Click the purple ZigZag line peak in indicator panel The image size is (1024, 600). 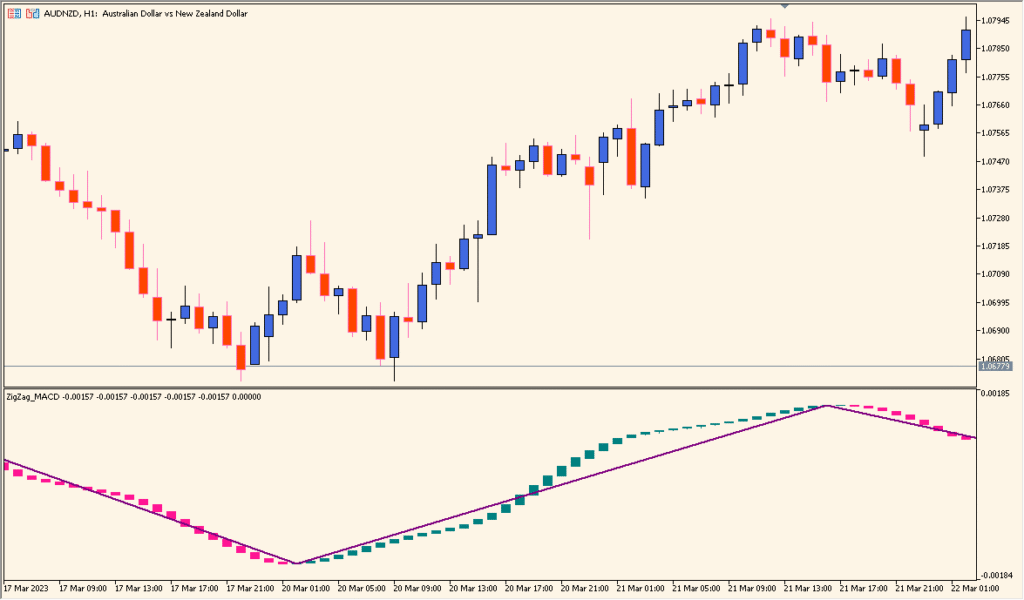828,406
